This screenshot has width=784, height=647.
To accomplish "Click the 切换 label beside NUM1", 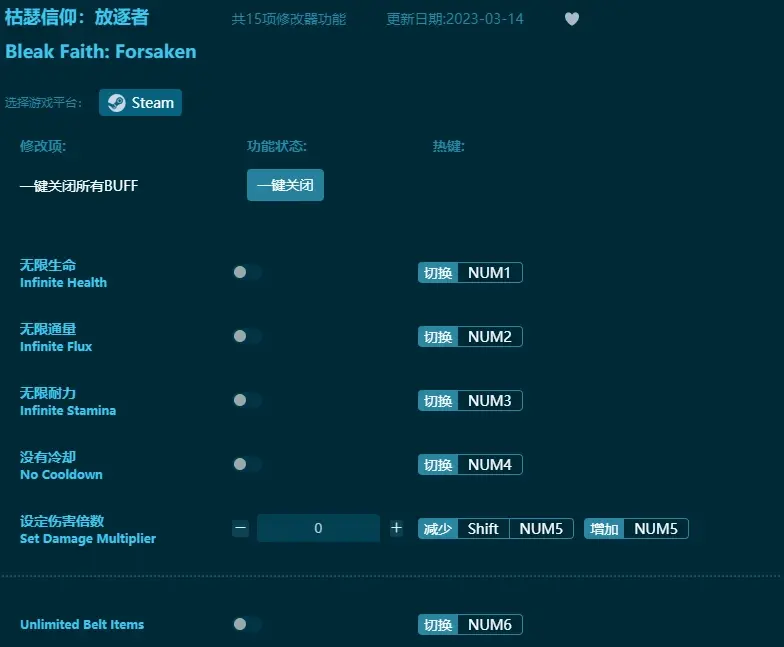I will tap(438, 272).
